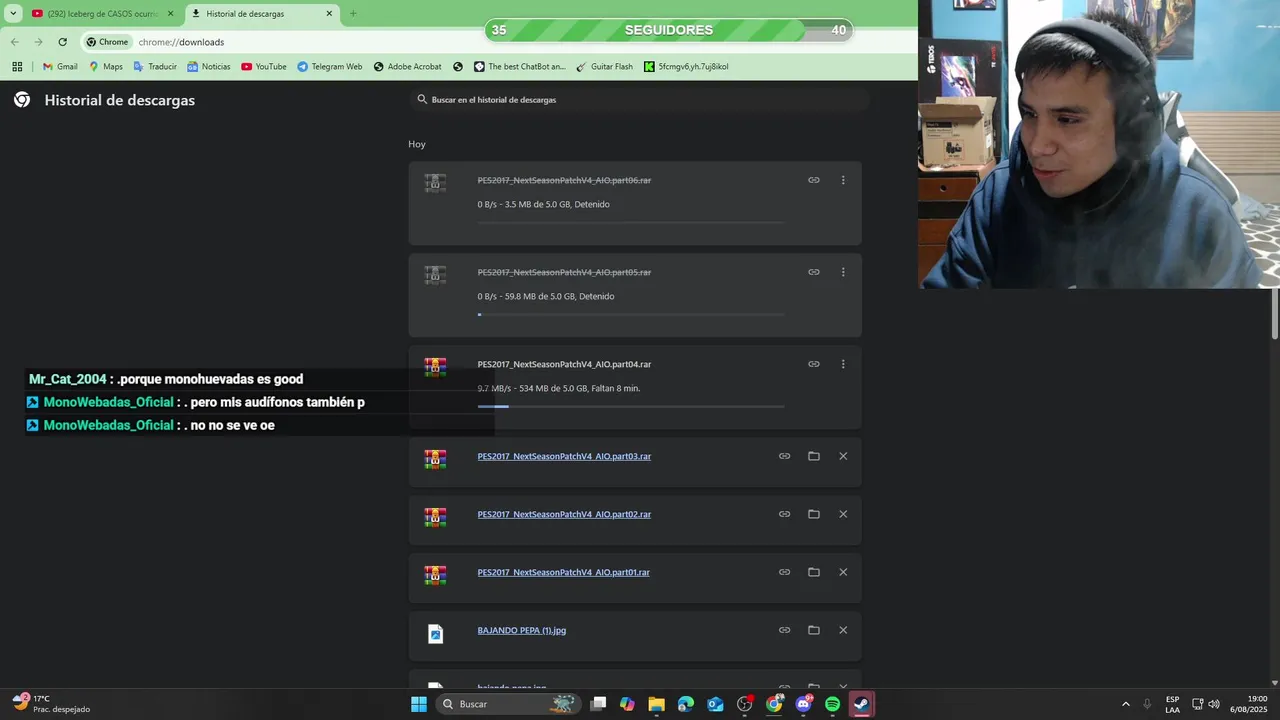
Task: Click the RAR archive icon of part03.rar
Action: click(x=435, y=459)
